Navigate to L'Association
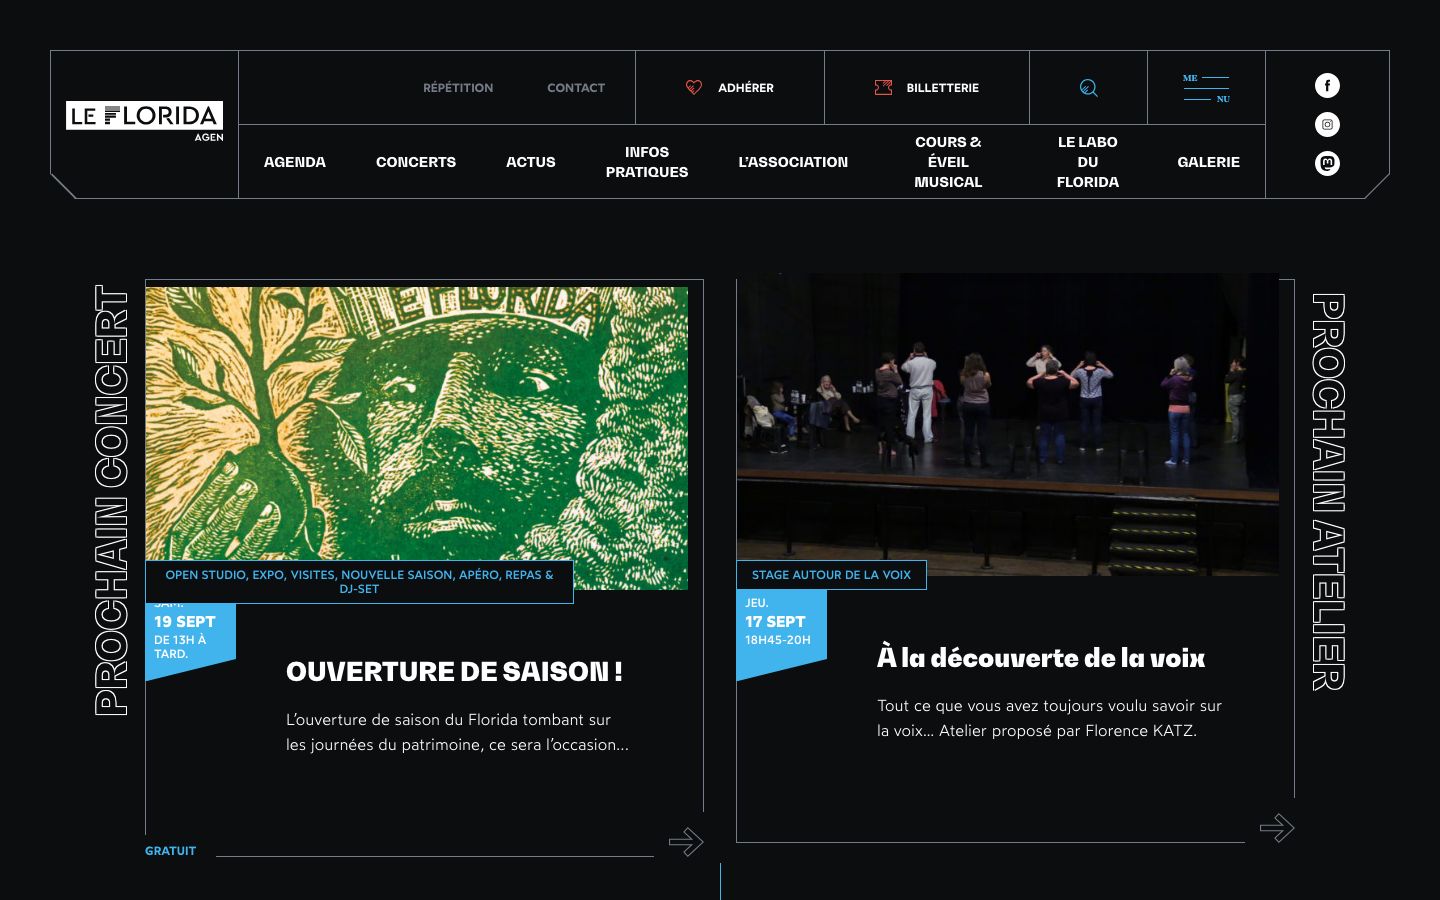The height and width of the screenshot is (900, 1440). pos(793,162)
